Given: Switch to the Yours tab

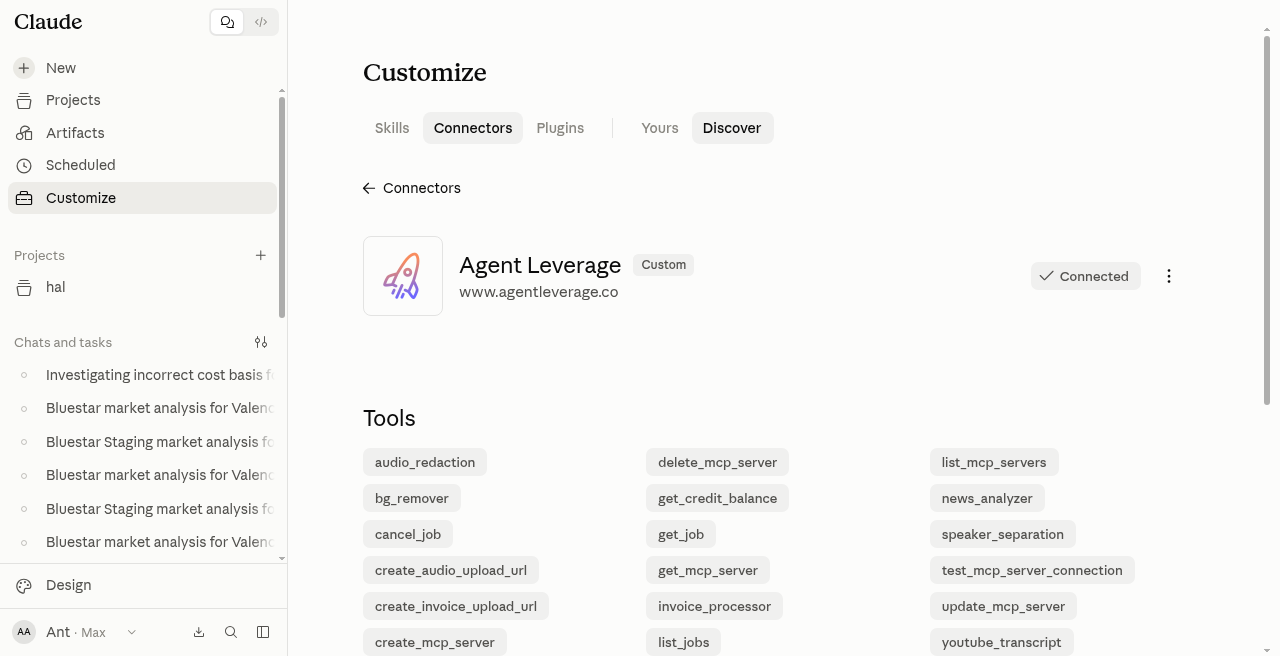Looking at the screenshot, I should coord(660,128).
